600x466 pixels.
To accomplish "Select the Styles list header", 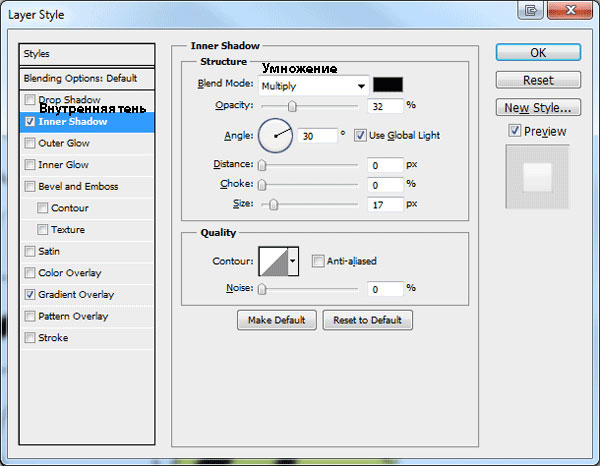I will click(x=87, y=54).
